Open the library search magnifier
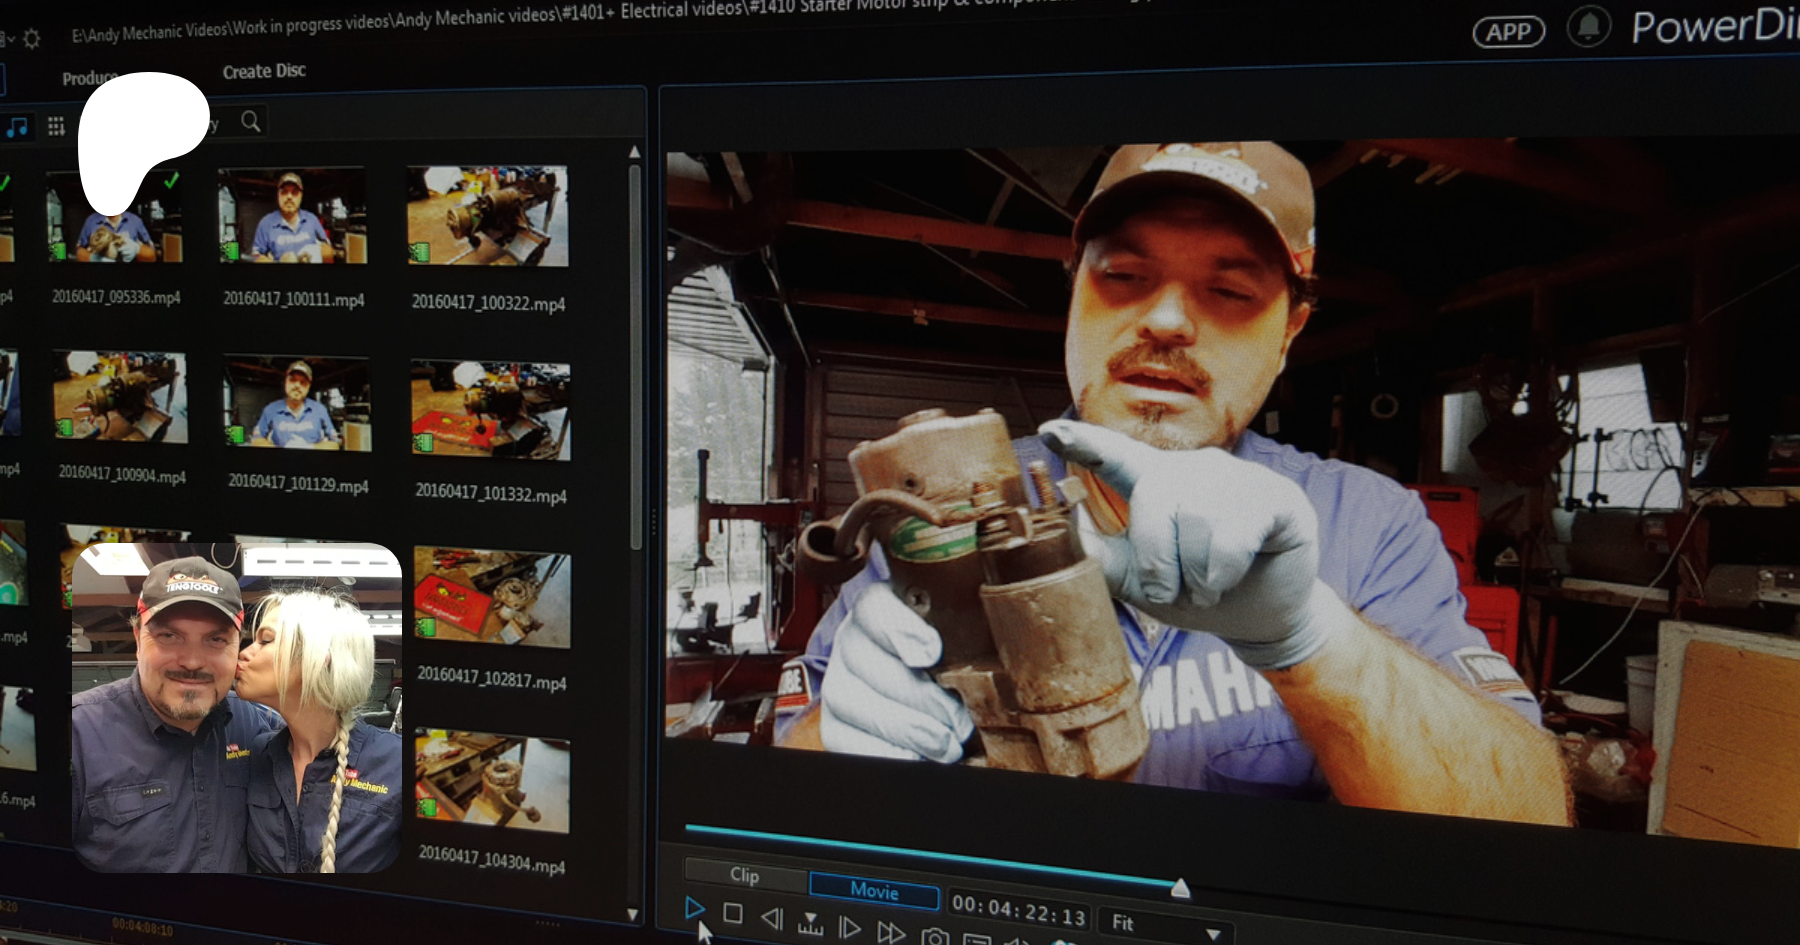The height and width of the screenshot is (945, 1800). [x=251, y=121]
